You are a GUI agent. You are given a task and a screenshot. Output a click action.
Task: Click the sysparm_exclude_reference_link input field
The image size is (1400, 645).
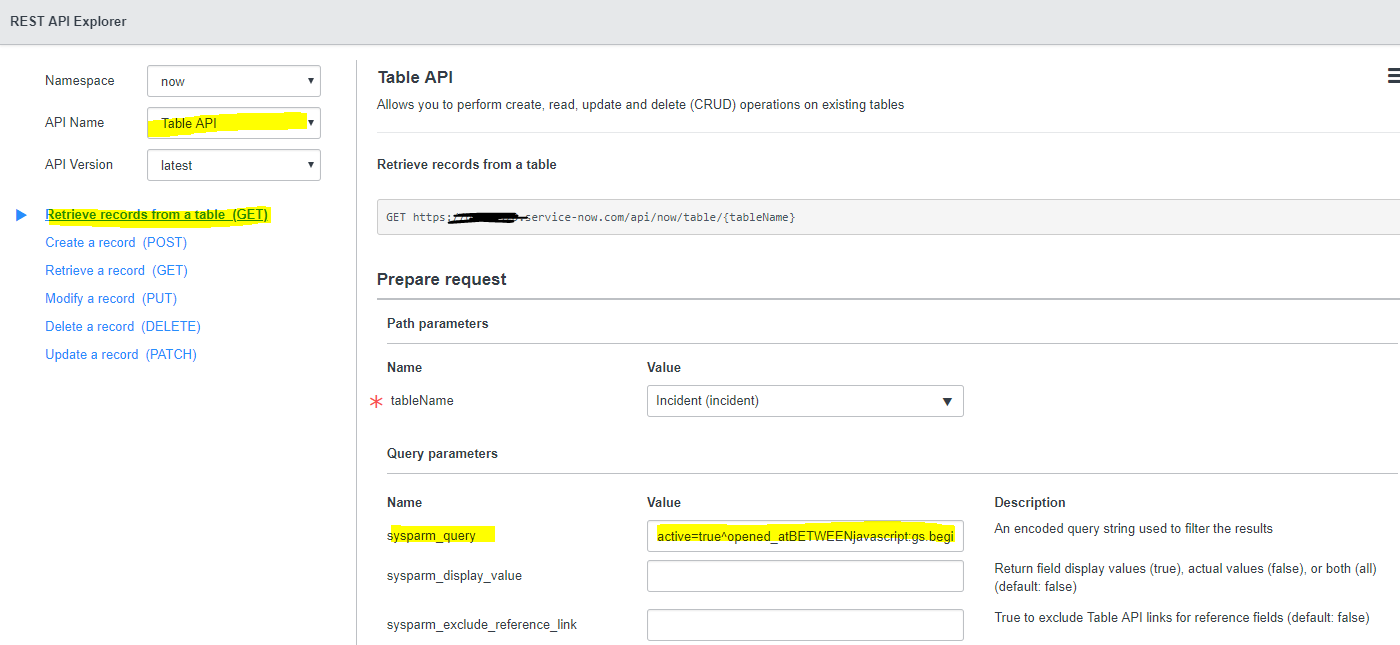pos(805,625)
